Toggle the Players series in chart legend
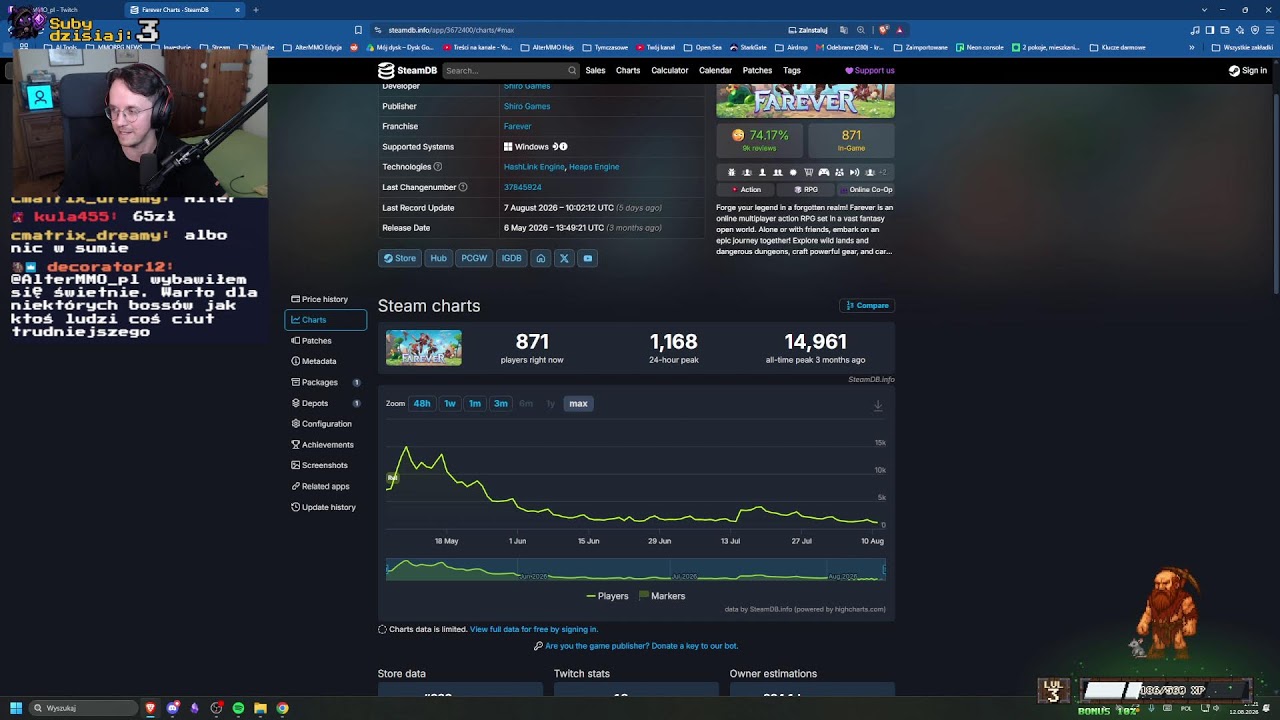Screen dimensions: 1280x720 pos(607,596)
